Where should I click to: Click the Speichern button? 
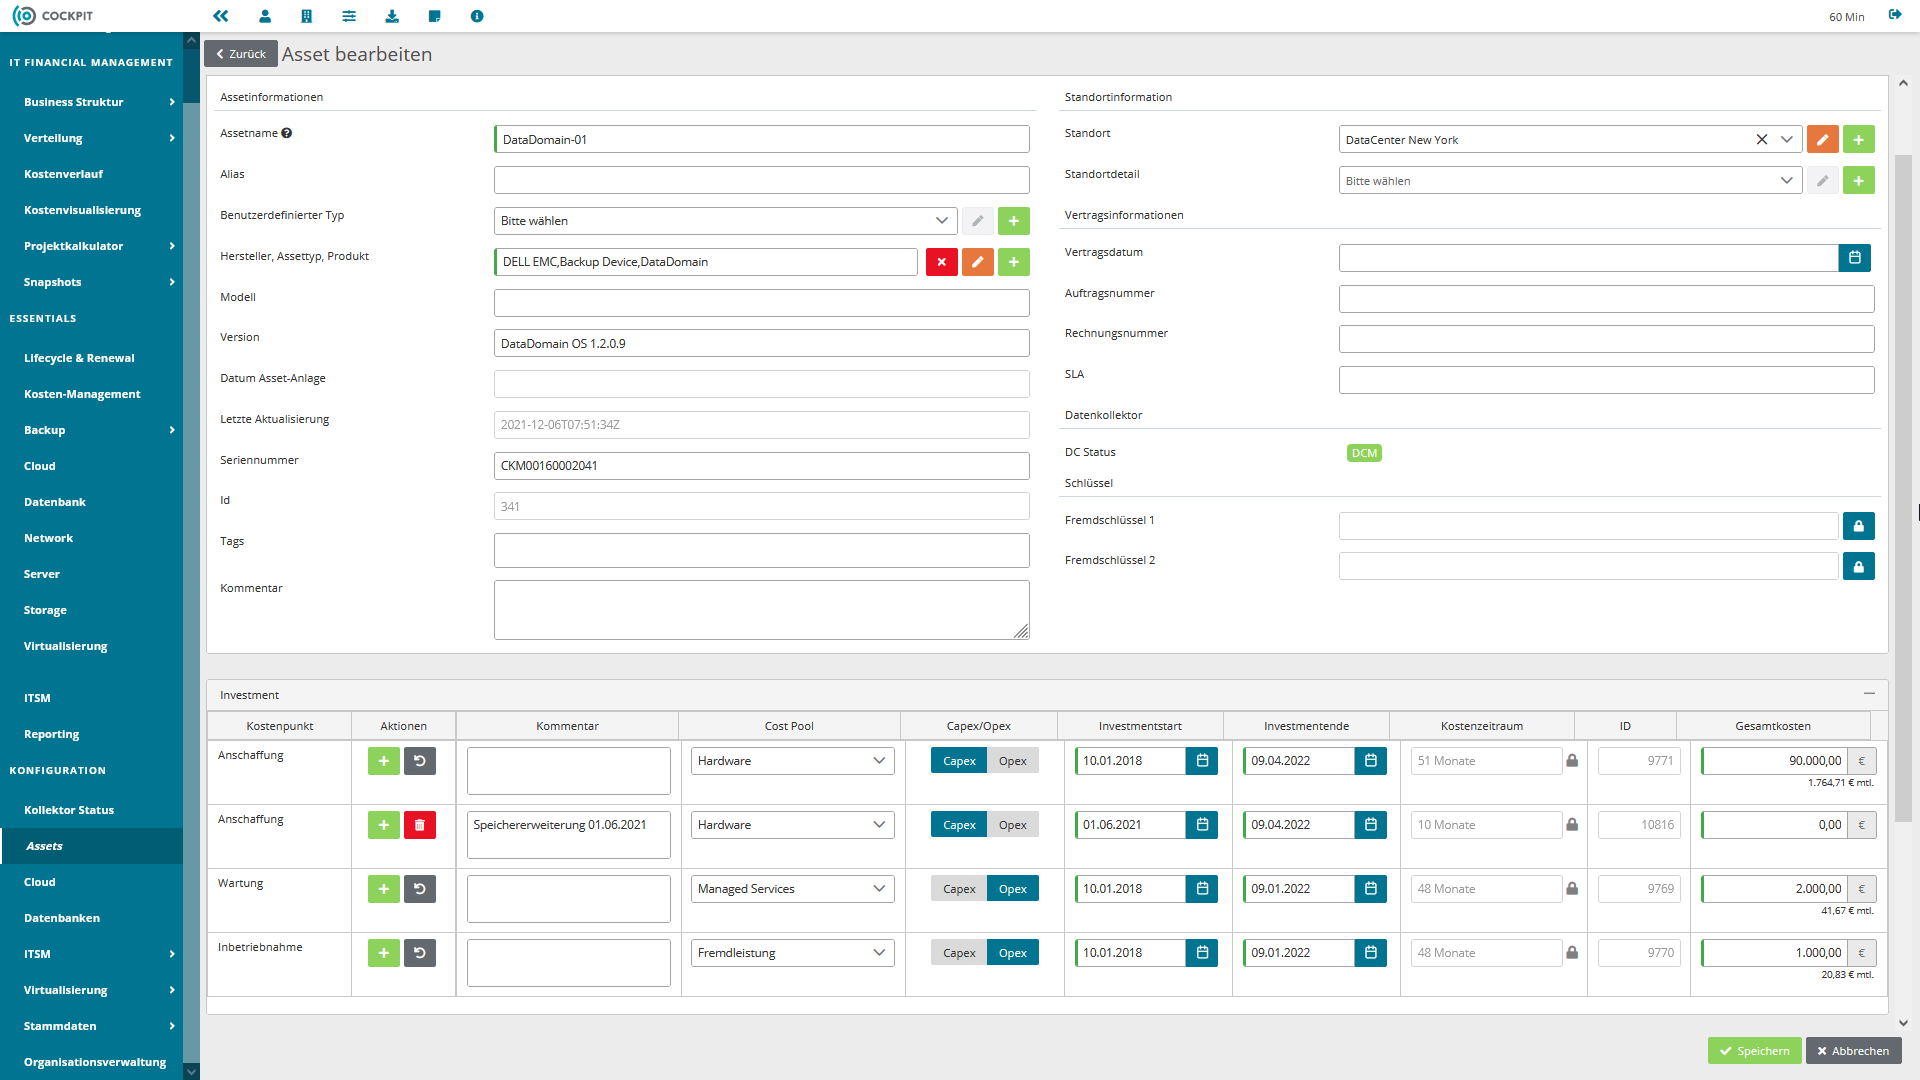tap(1754, 1051)
